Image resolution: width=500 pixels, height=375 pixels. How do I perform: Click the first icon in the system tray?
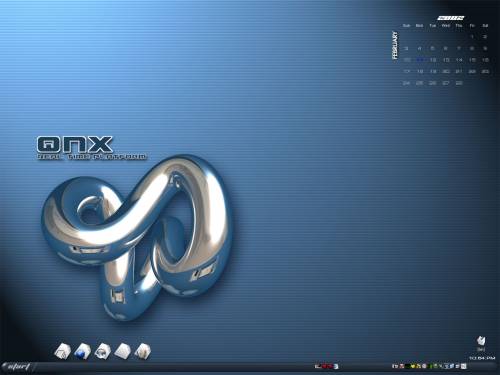pos(395,366)
